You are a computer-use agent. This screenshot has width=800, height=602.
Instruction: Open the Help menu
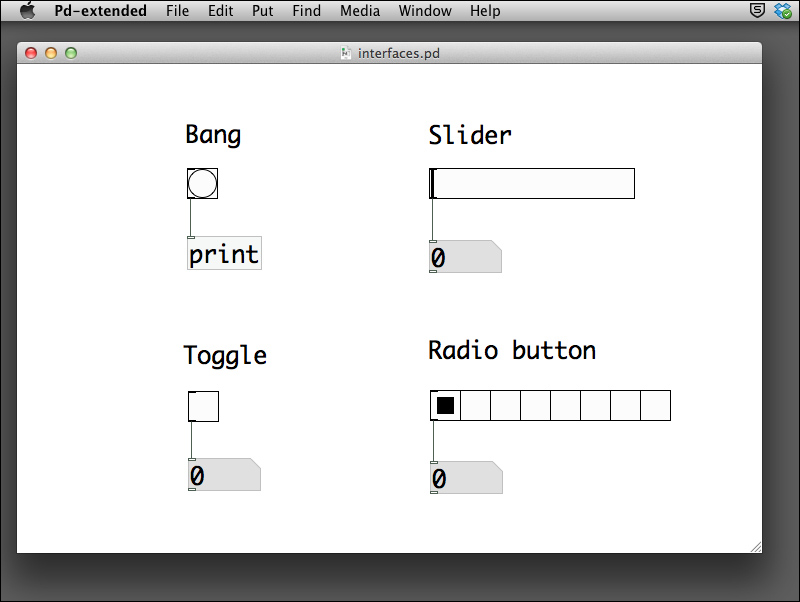[485, 10]
